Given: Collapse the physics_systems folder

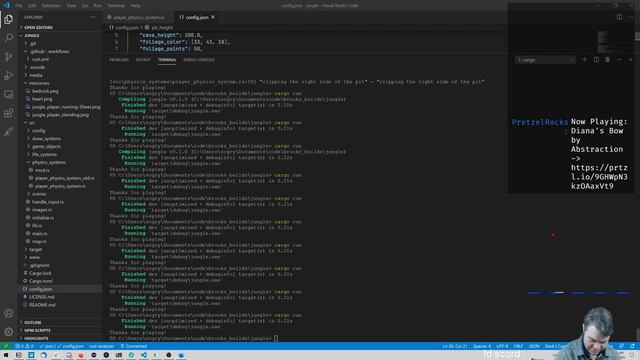Looking at the screenshot, I should [x=49, y=162].
